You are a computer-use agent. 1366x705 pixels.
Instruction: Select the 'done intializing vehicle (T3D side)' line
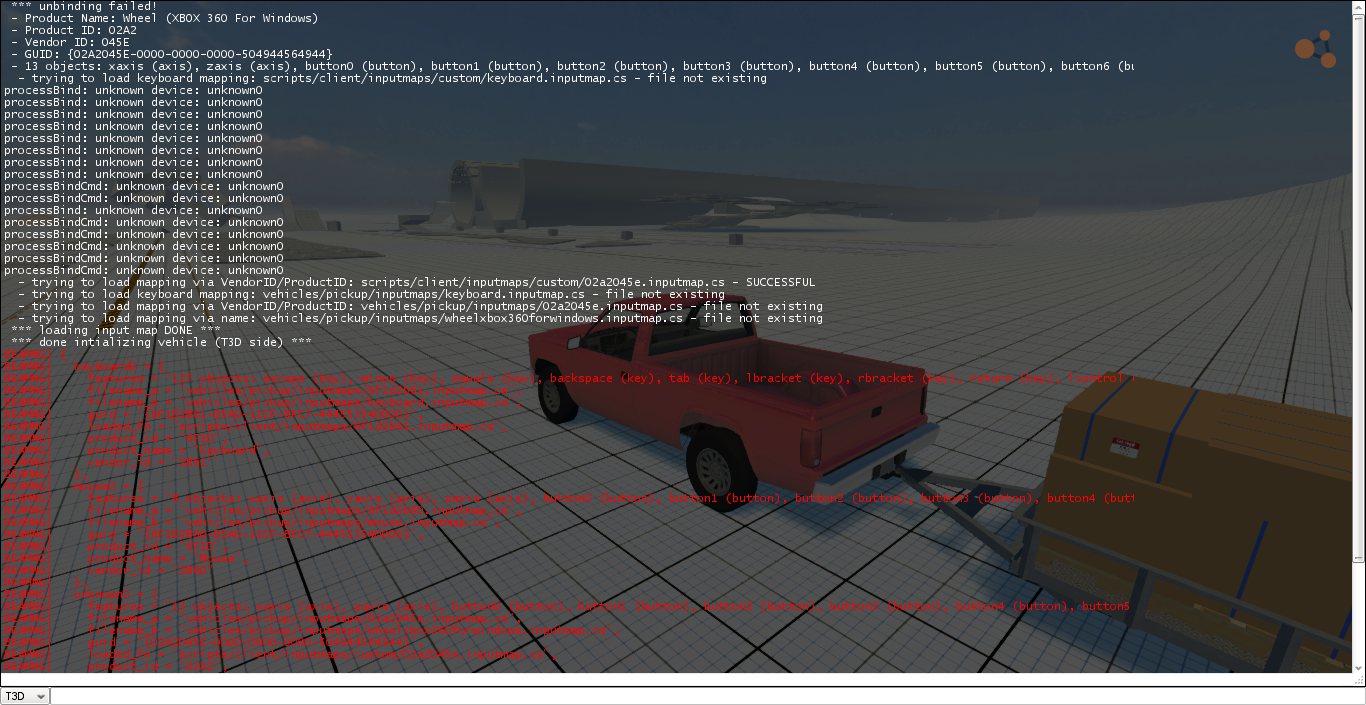(161, 342)
